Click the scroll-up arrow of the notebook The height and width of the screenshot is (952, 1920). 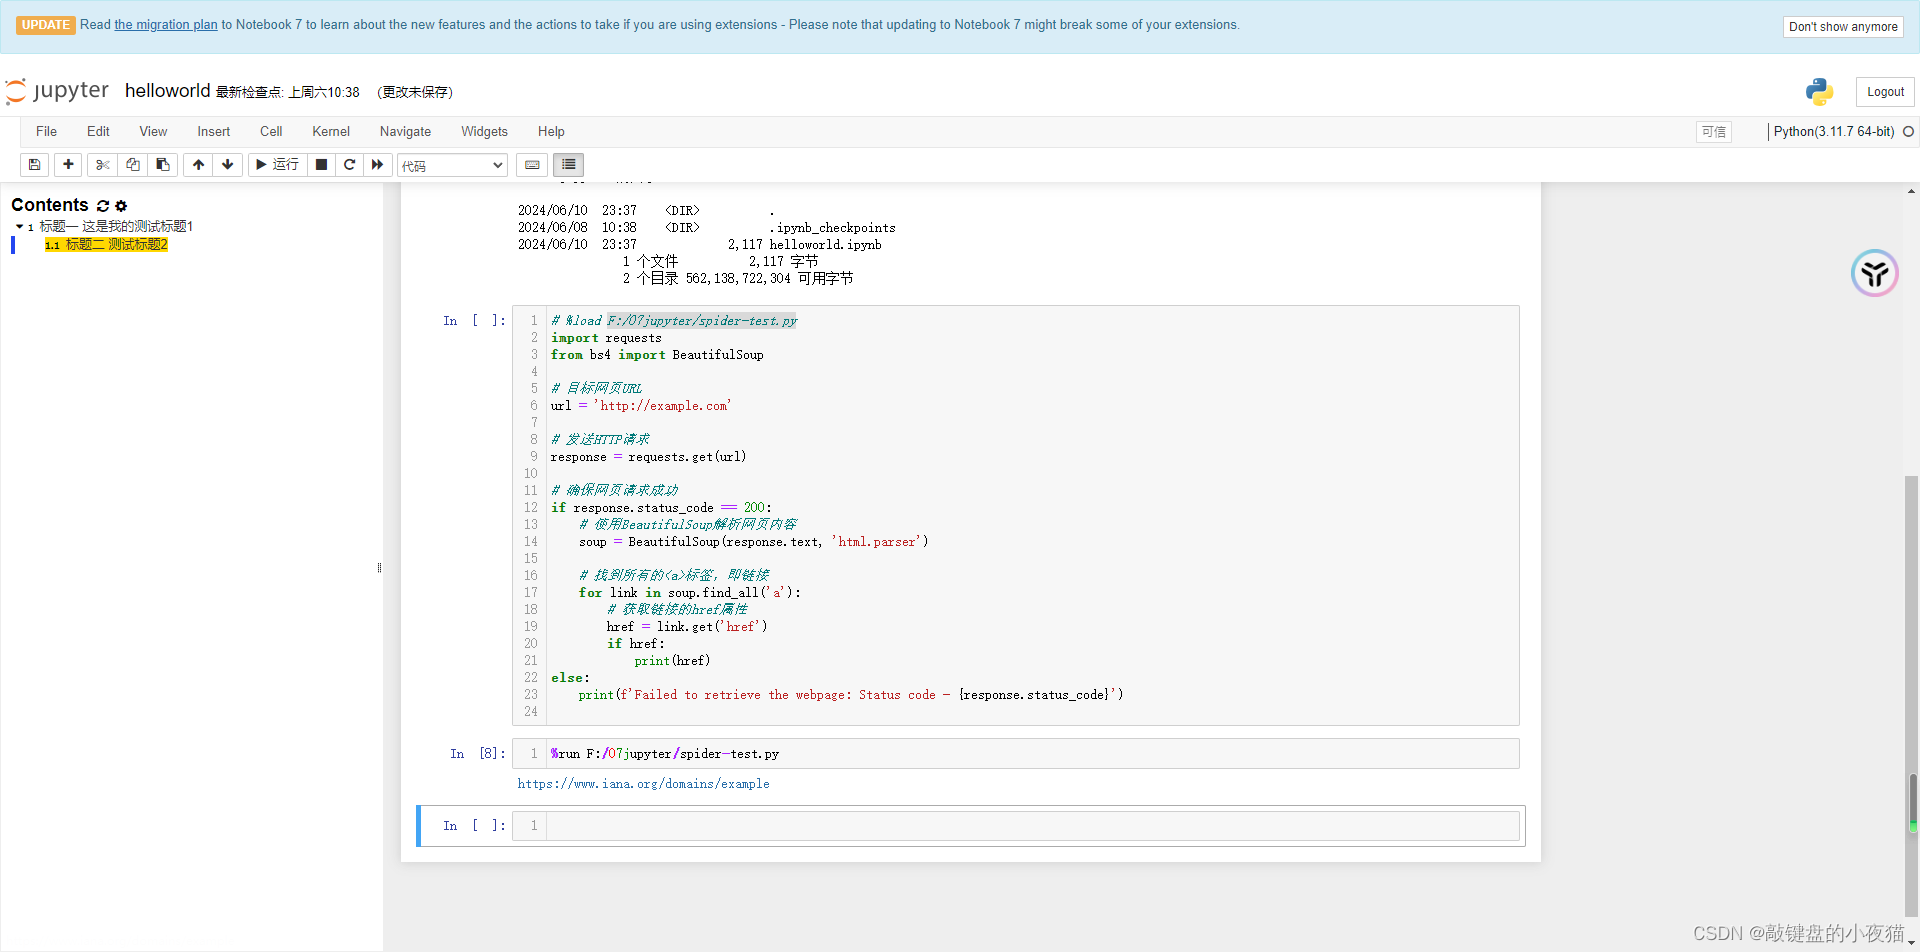(x=1911, y=191)
